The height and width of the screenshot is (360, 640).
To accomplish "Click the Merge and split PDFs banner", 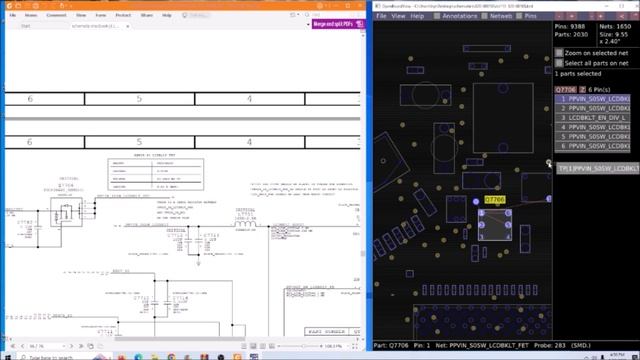I will (338, 24).
